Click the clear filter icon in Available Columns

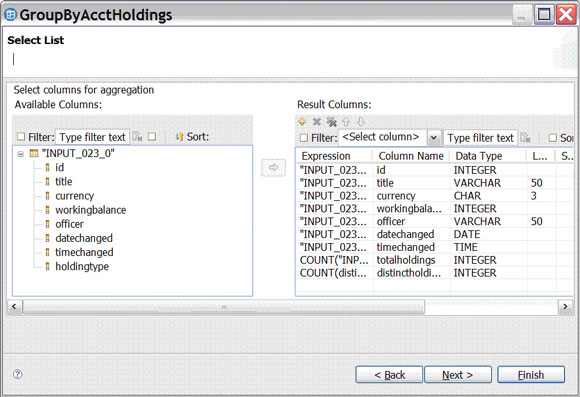pyautogui.click(x=137, y=137)
